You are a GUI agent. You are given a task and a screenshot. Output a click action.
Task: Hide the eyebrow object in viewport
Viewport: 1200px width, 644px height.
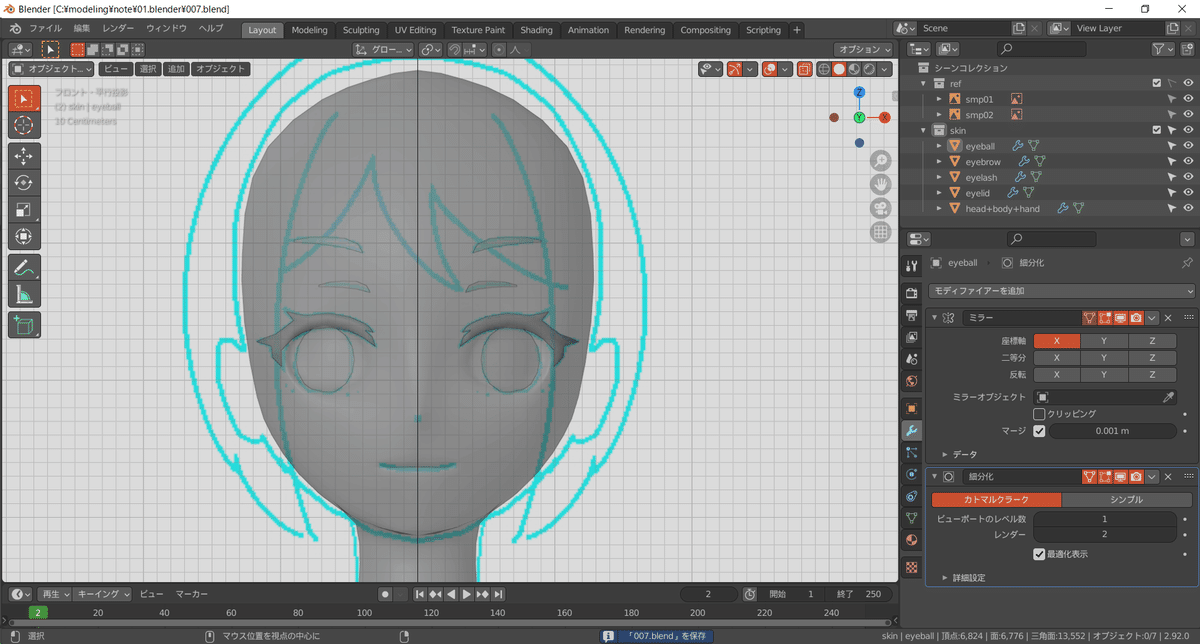(x=1188, y=162)
